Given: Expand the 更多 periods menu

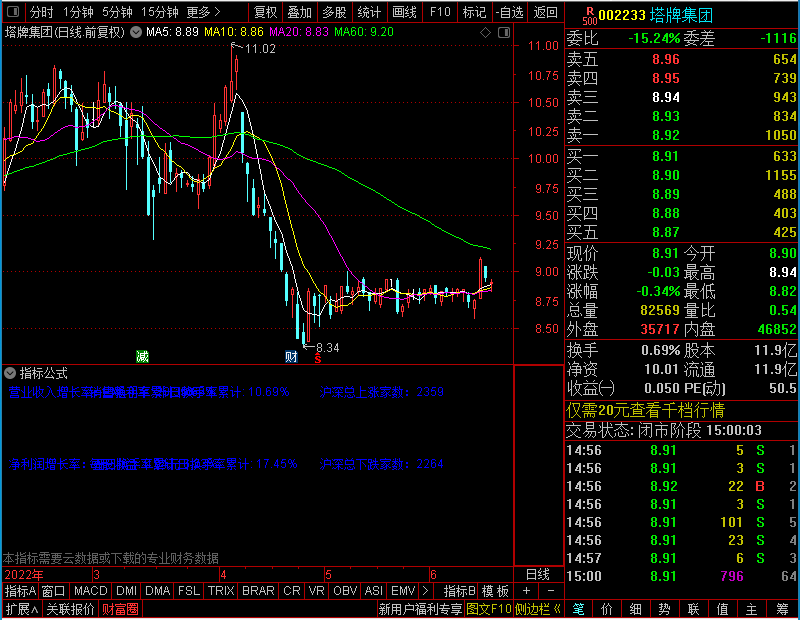Looking at the screenshot, I should (x=204, y=12).
